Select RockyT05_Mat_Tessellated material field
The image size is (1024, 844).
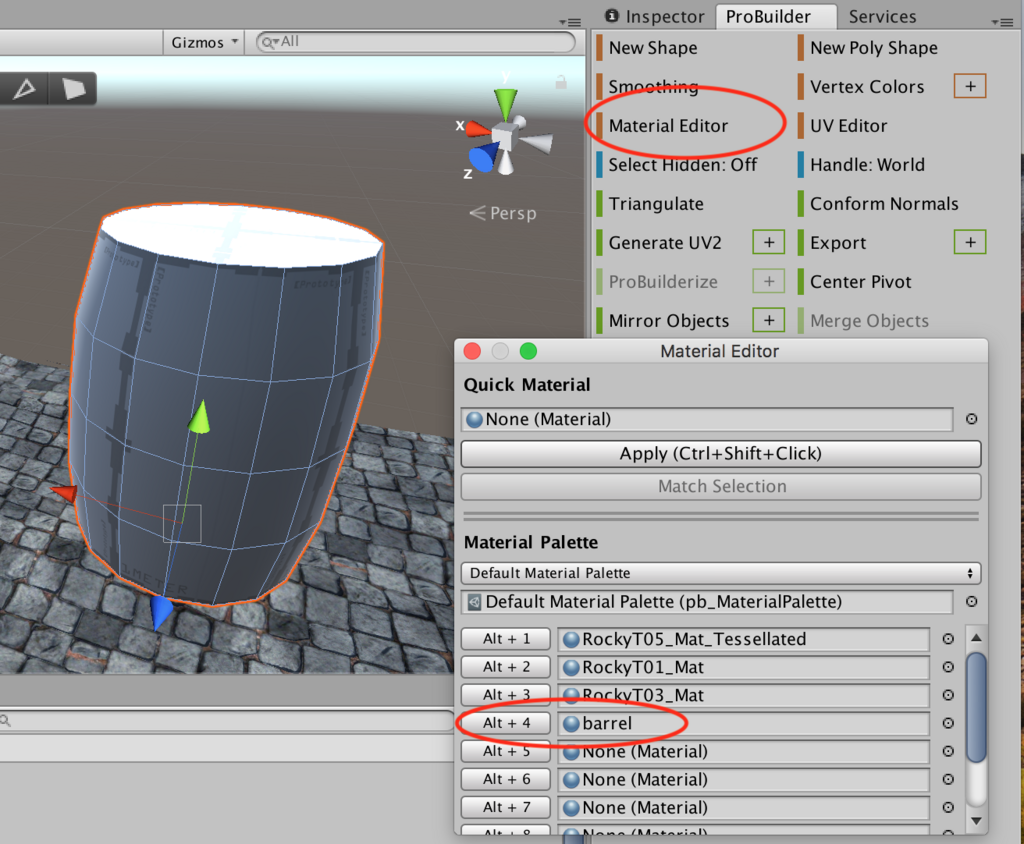tap(744, 639)
